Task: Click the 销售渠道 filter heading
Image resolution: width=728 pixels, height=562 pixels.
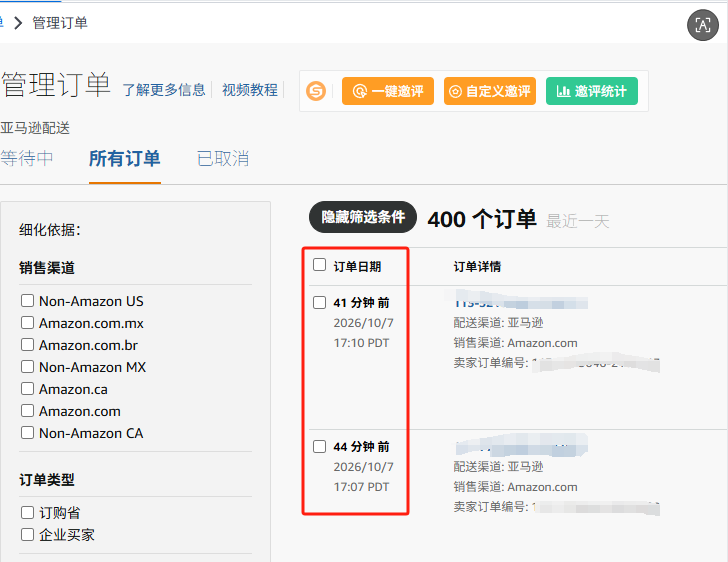Action: click(x=46, y=268)
